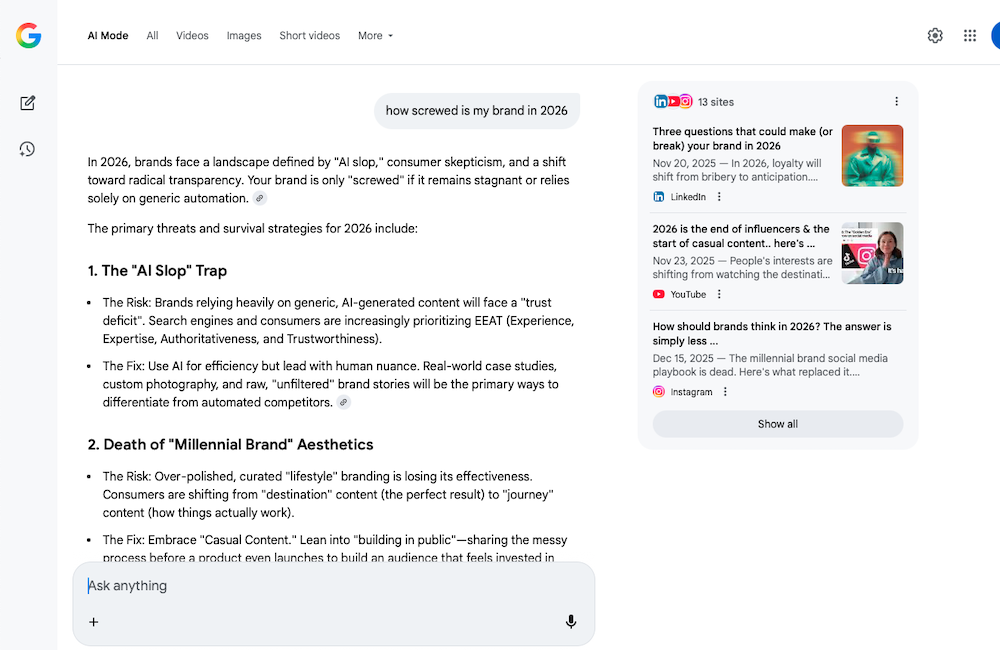Image resolution: width=1000 pixels, height=650 pixels.
Task: Switch to the Images tab
Action: click(x=244, y=36)
